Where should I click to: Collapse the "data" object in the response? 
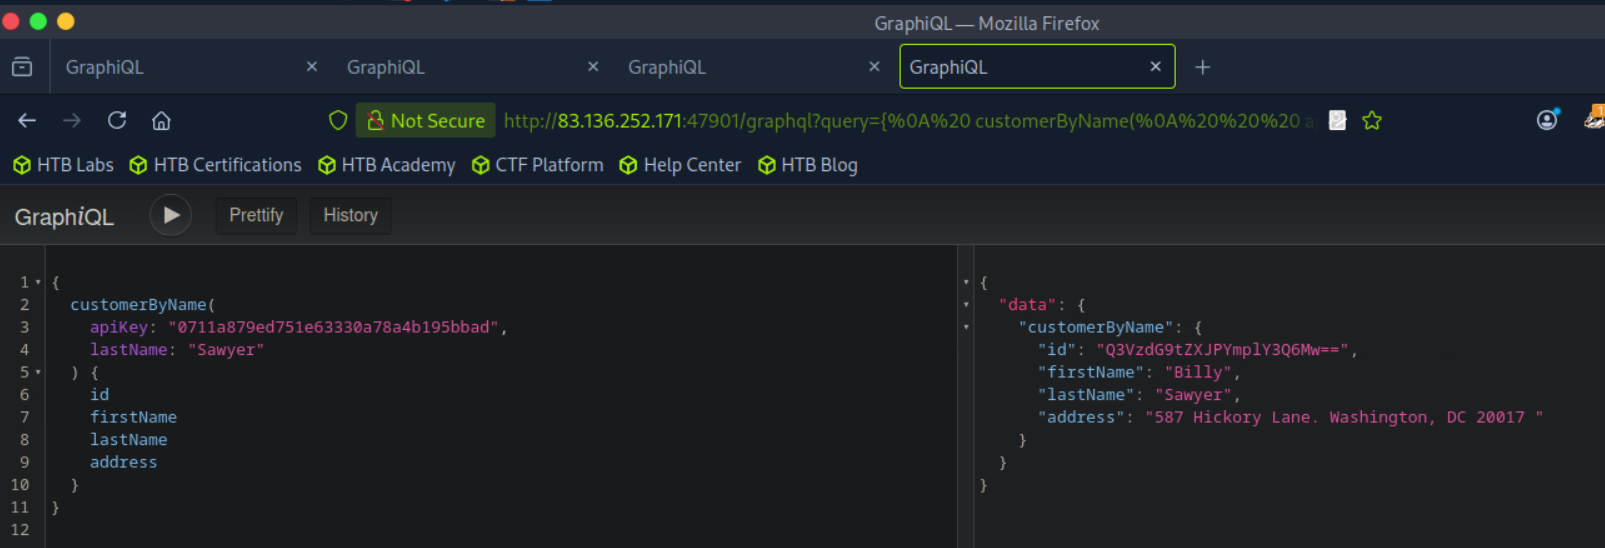966,305
